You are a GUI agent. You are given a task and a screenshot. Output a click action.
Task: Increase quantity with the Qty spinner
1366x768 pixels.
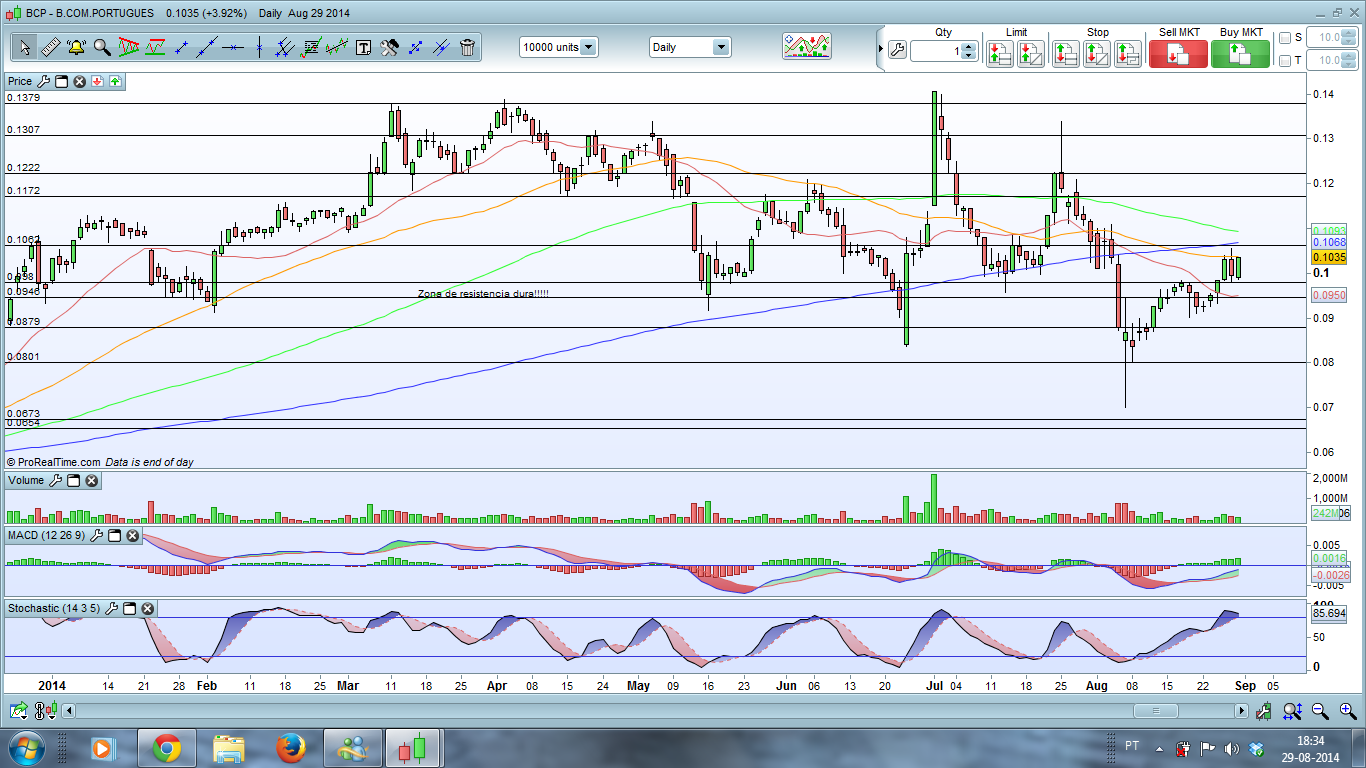968,46
